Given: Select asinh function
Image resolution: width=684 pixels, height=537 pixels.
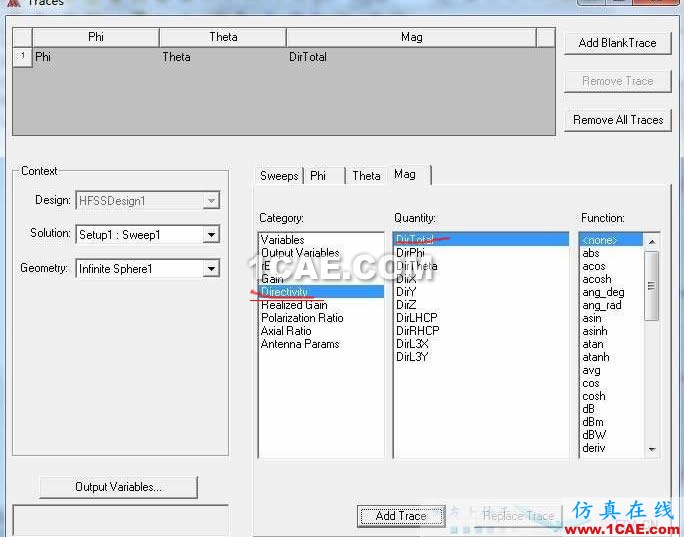Looking at the screenshot, I should coord(611,331).
